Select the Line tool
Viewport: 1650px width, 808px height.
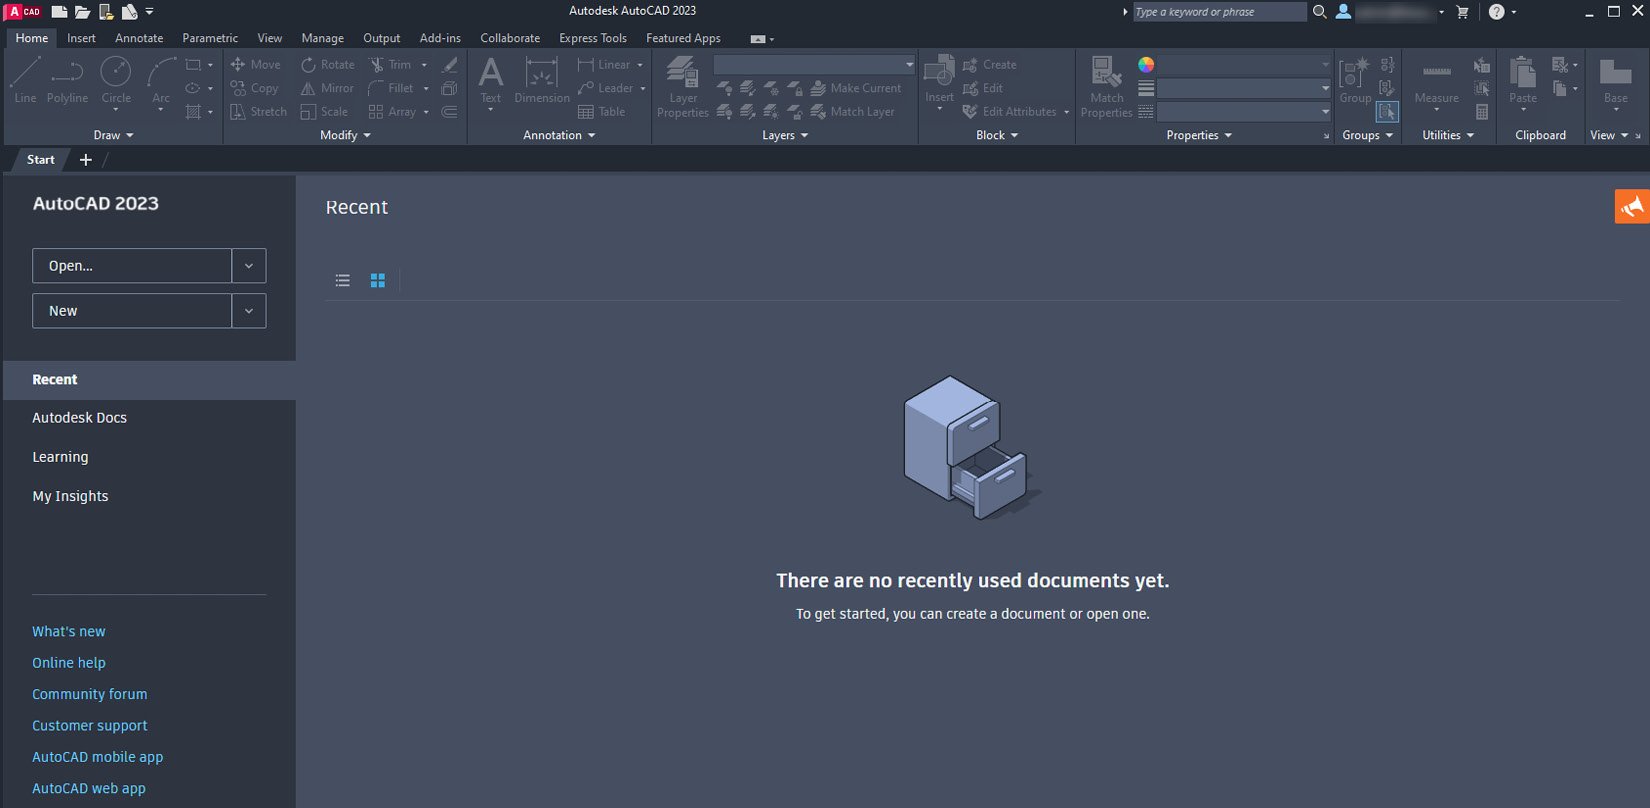tap(25, 80)
